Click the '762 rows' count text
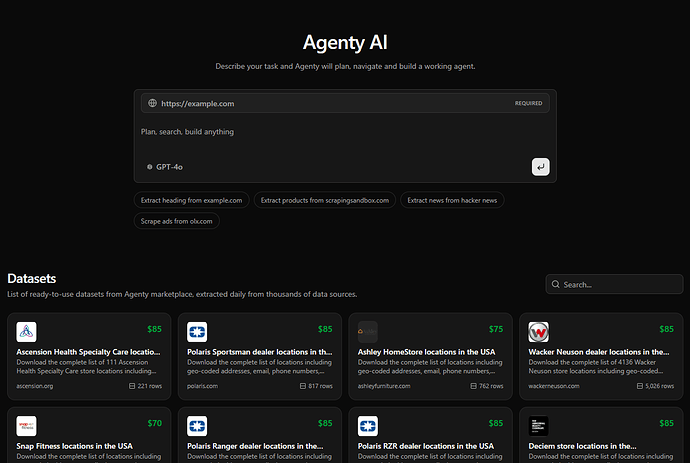The image size is (690, 463). (491, 386)
